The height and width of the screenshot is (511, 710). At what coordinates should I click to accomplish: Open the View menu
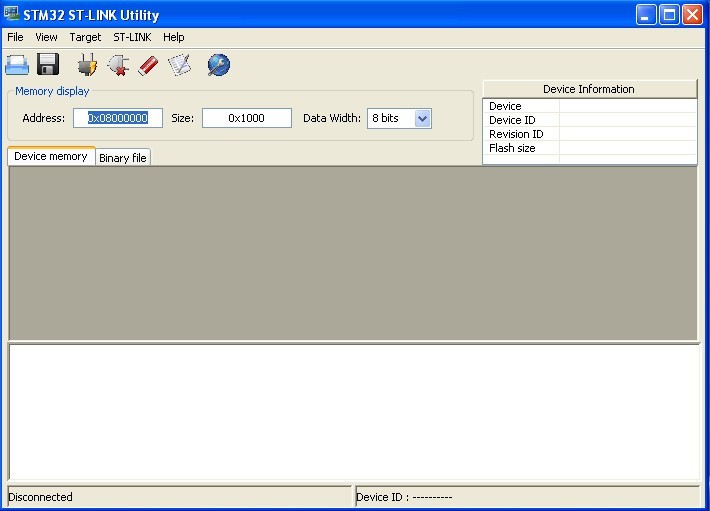tap(46, 37)
